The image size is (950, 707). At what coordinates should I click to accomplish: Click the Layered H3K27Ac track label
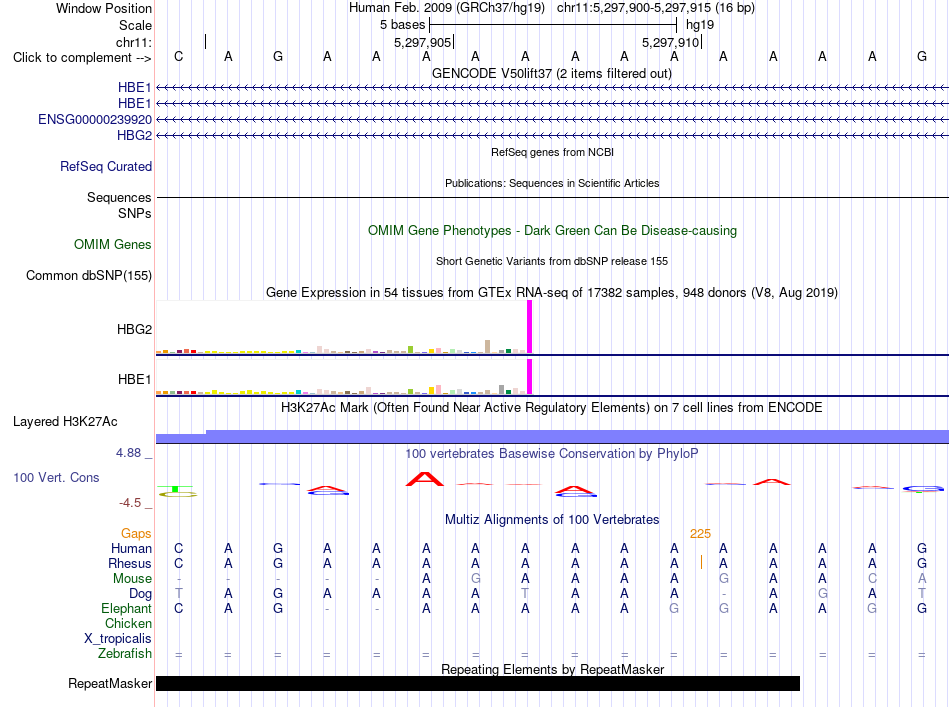click(x=65, y=422)
